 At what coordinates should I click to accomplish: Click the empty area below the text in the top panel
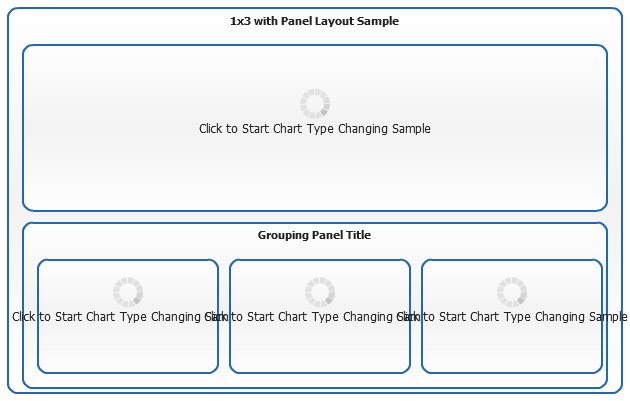[x=315, y=175]
